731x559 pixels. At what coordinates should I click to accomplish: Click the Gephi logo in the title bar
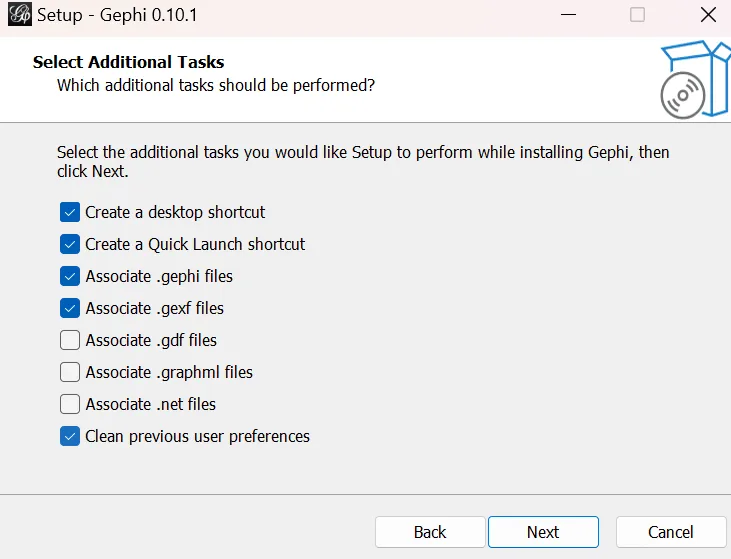point(19,15)
